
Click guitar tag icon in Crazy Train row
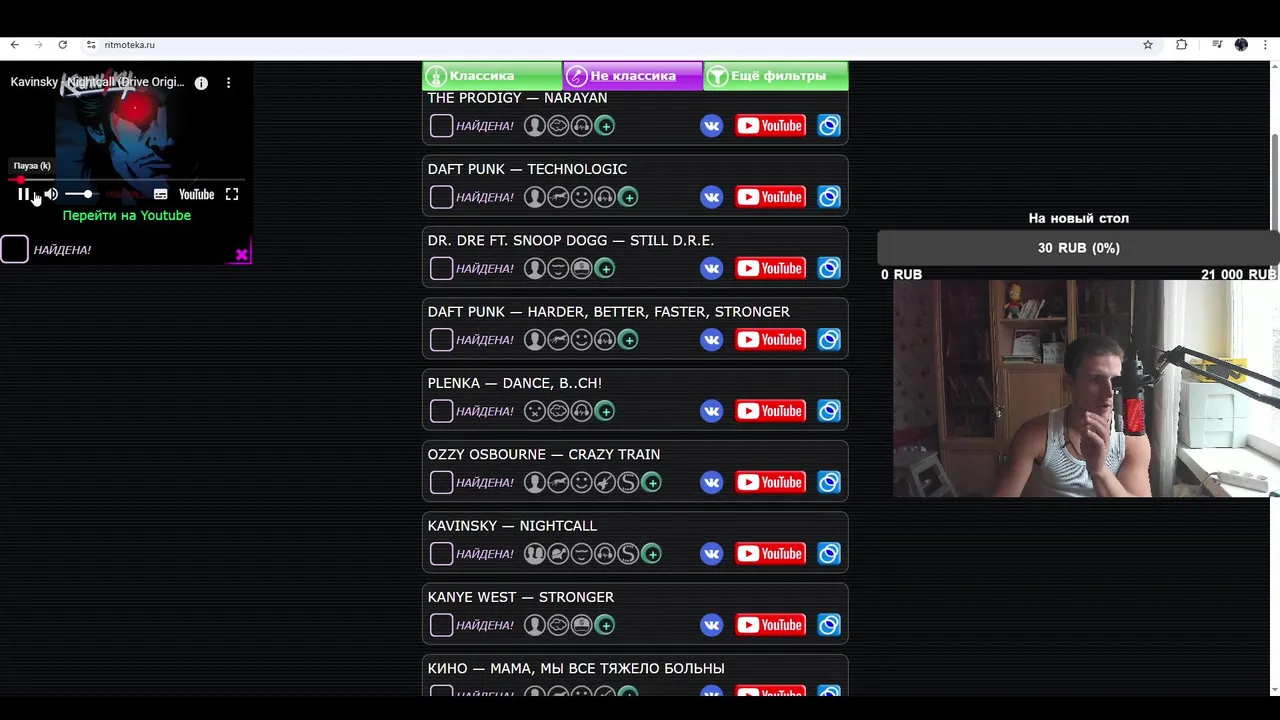pyautogui.click(x=605, y=482)
